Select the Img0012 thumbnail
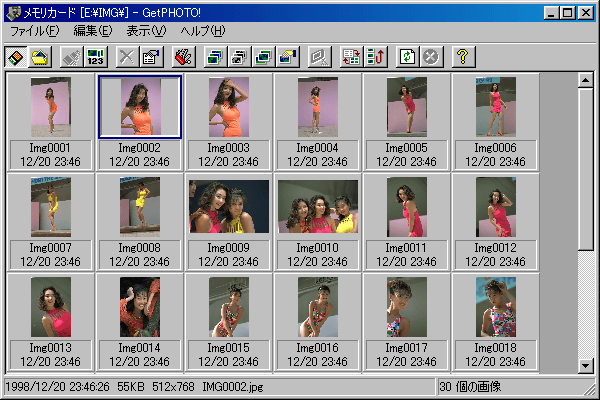Screen dimensions: 600x400 (496, 207)
